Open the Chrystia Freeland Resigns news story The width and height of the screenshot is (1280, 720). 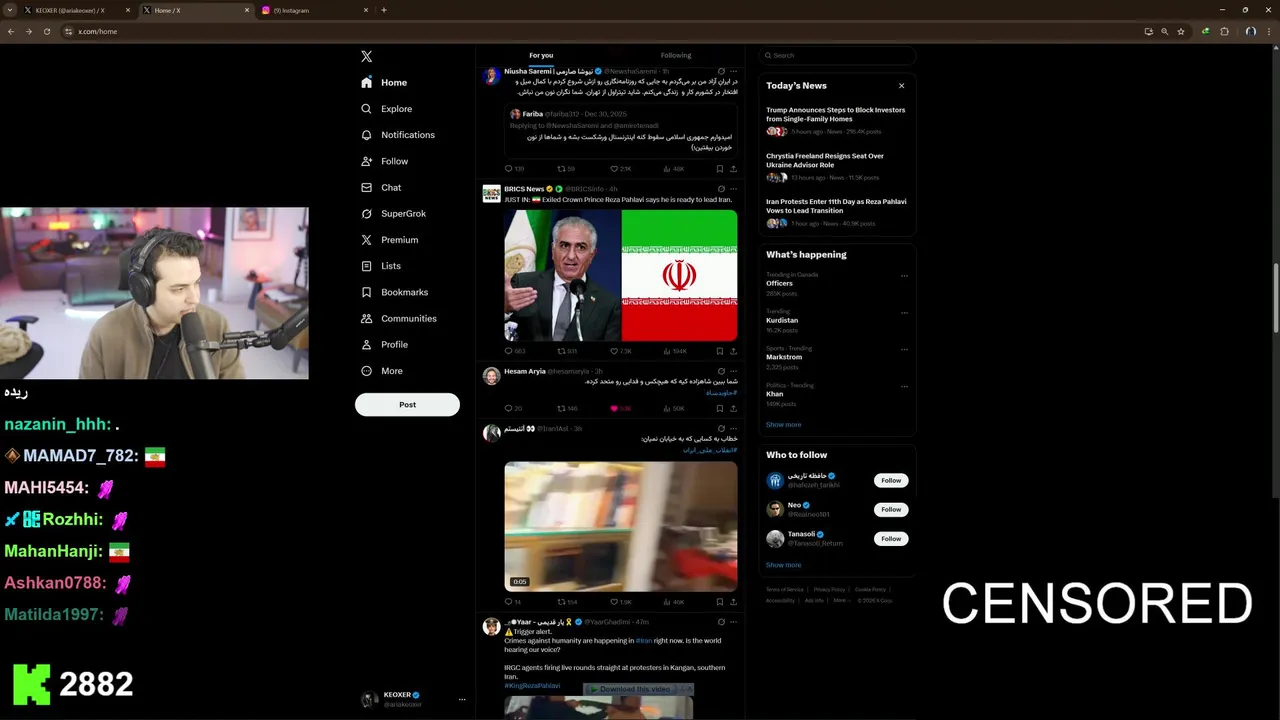coord(836,167)
